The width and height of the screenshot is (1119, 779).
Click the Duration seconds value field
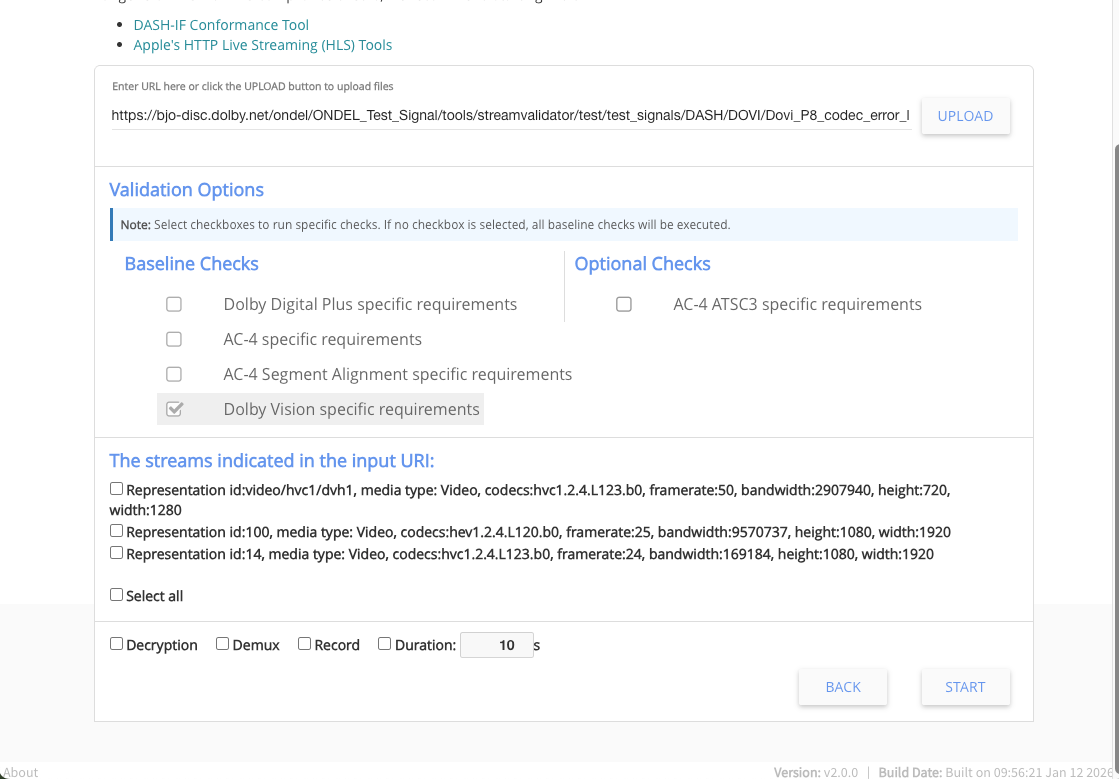(496, 645)
